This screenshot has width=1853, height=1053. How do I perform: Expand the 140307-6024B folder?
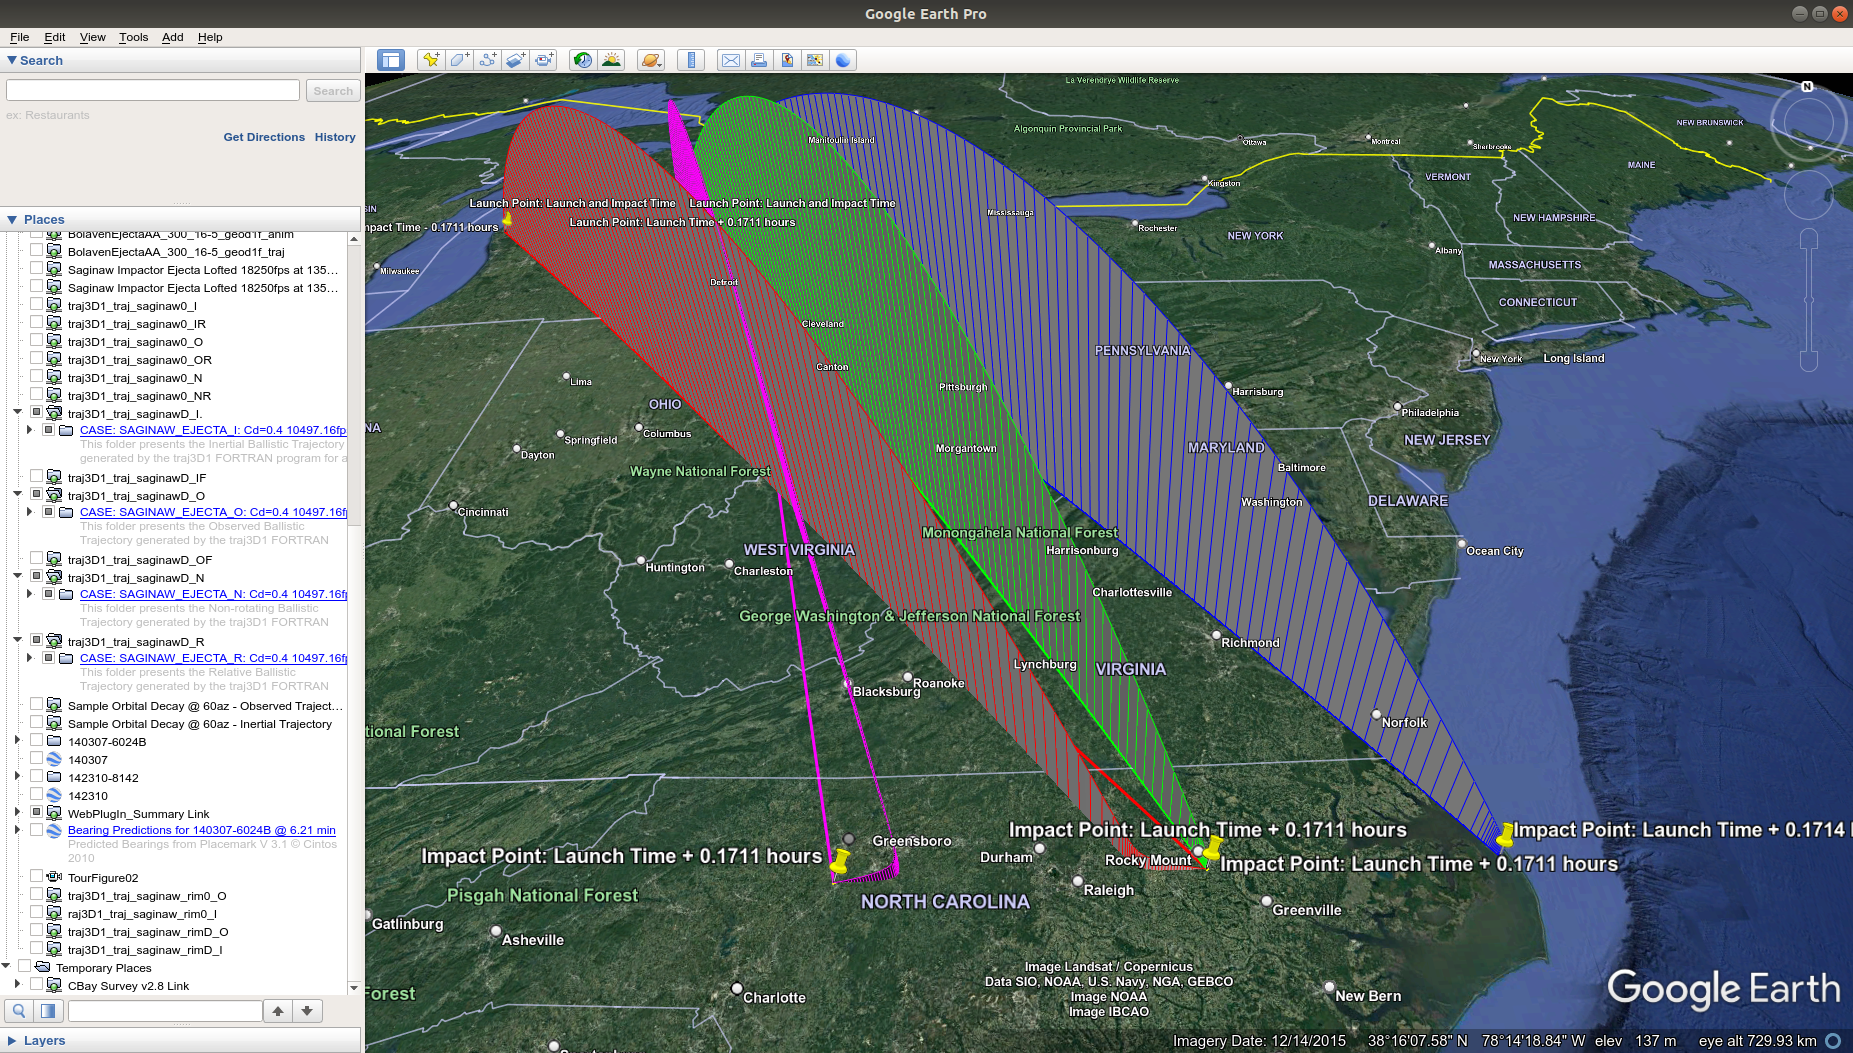(x=17, y=741)
